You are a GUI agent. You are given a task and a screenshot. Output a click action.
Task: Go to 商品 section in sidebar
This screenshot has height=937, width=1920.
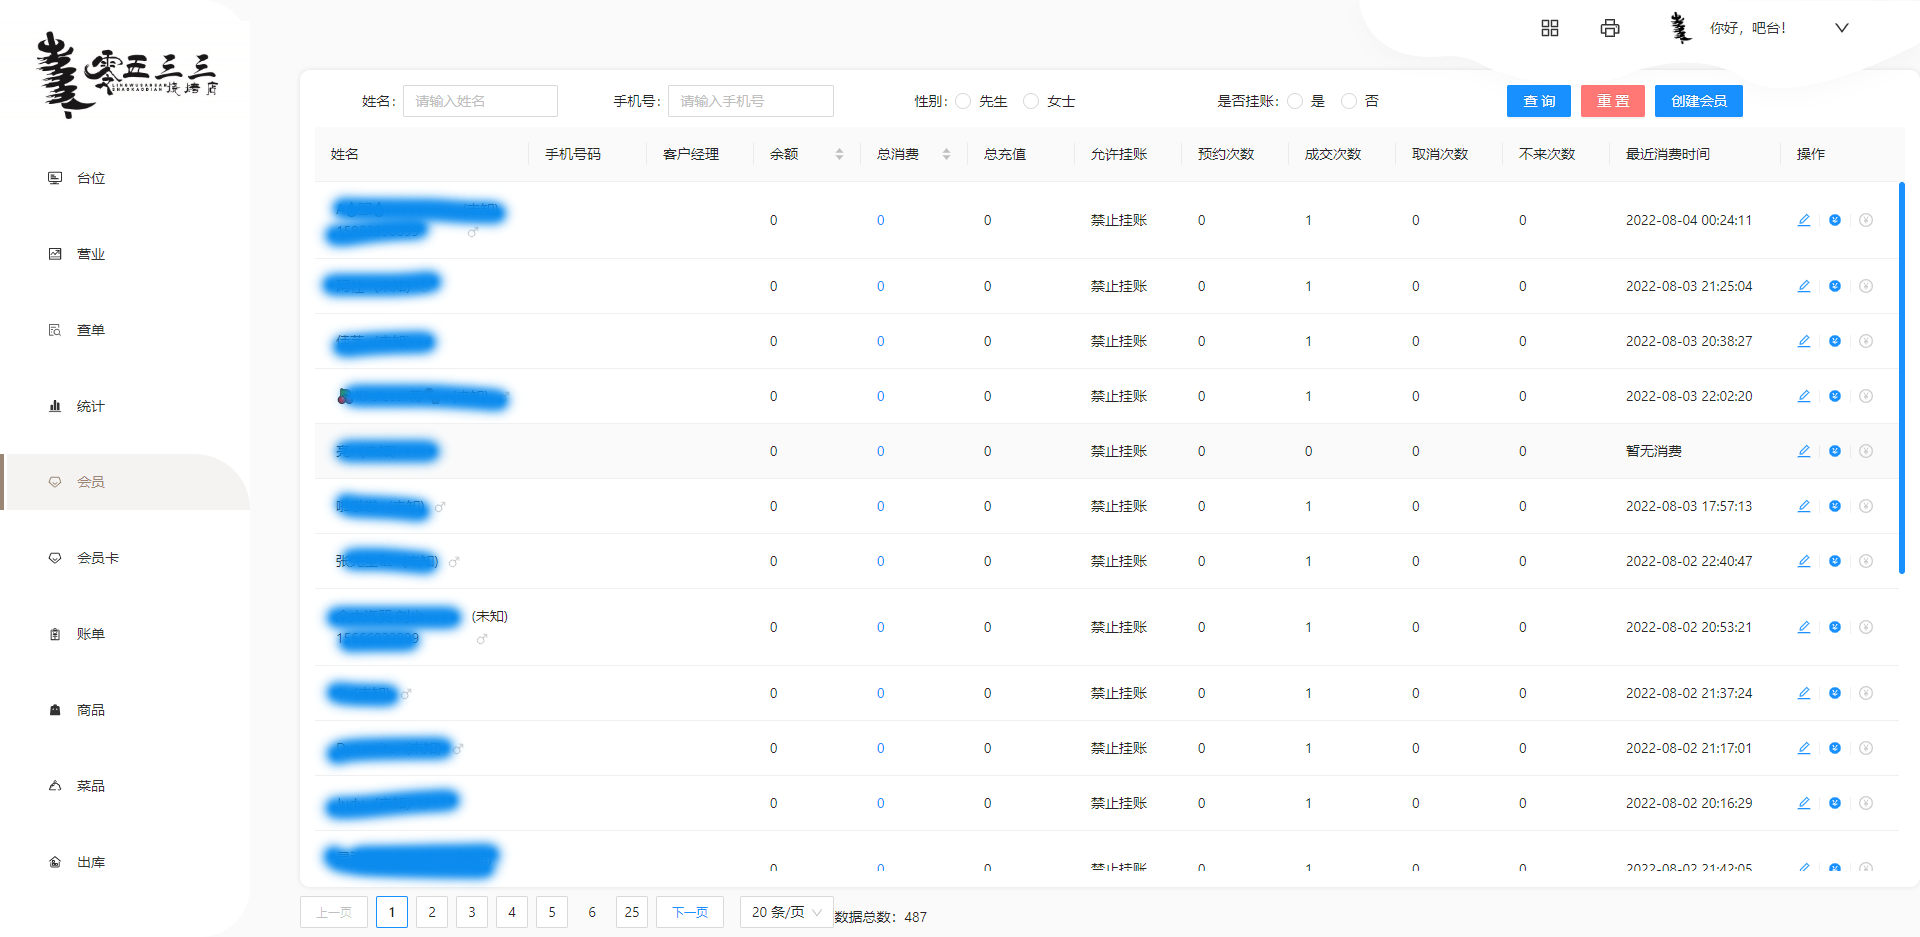(x=90, y=710)
